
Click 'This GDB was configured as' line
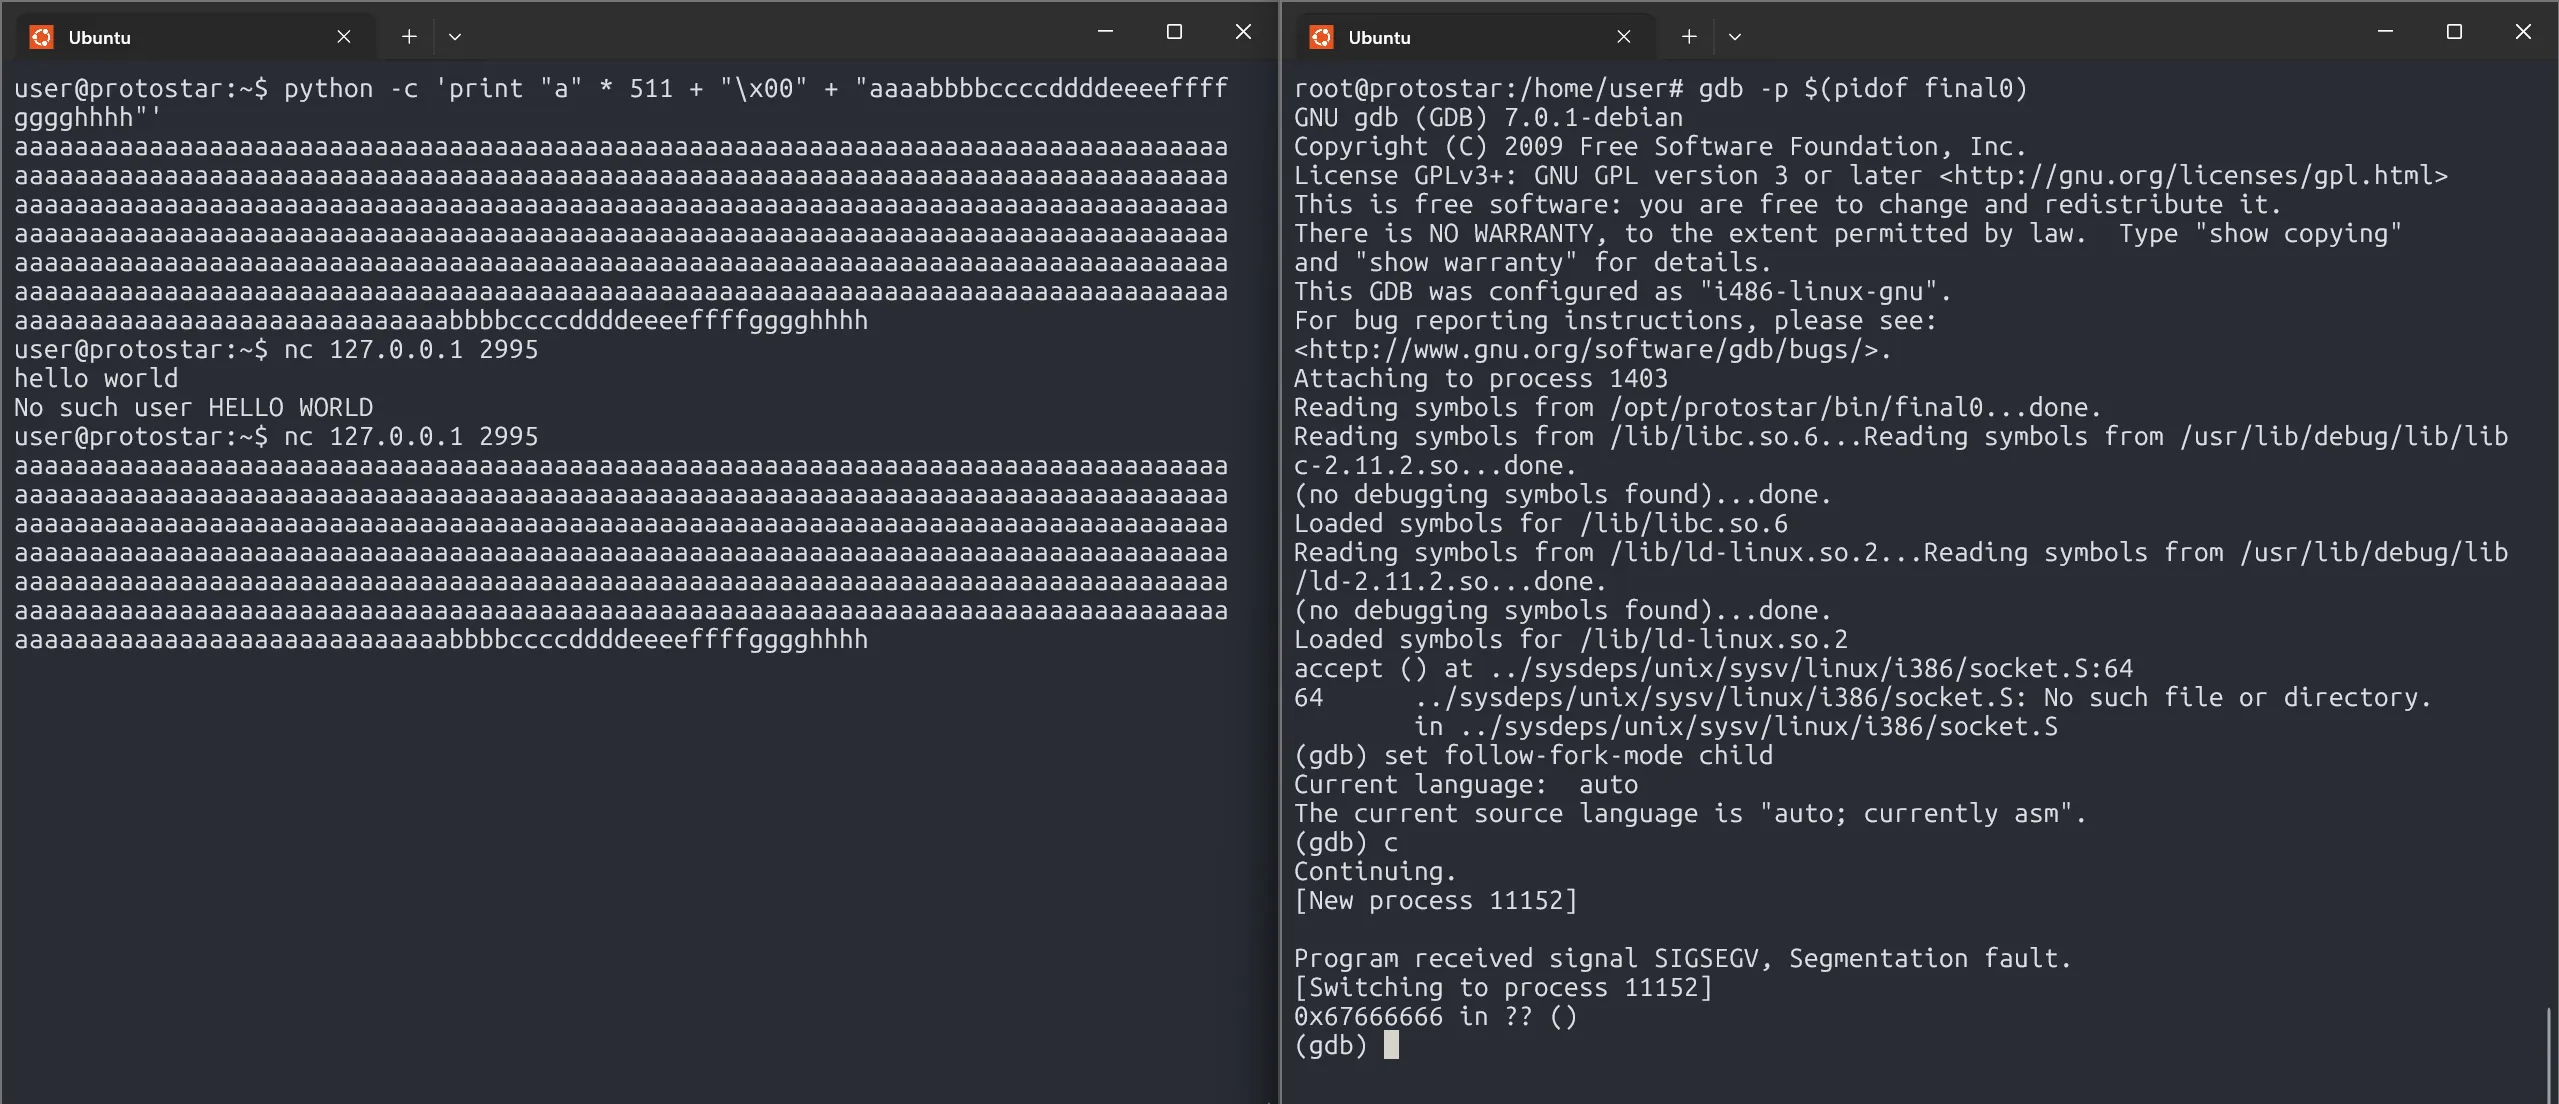pos(1622,292)
